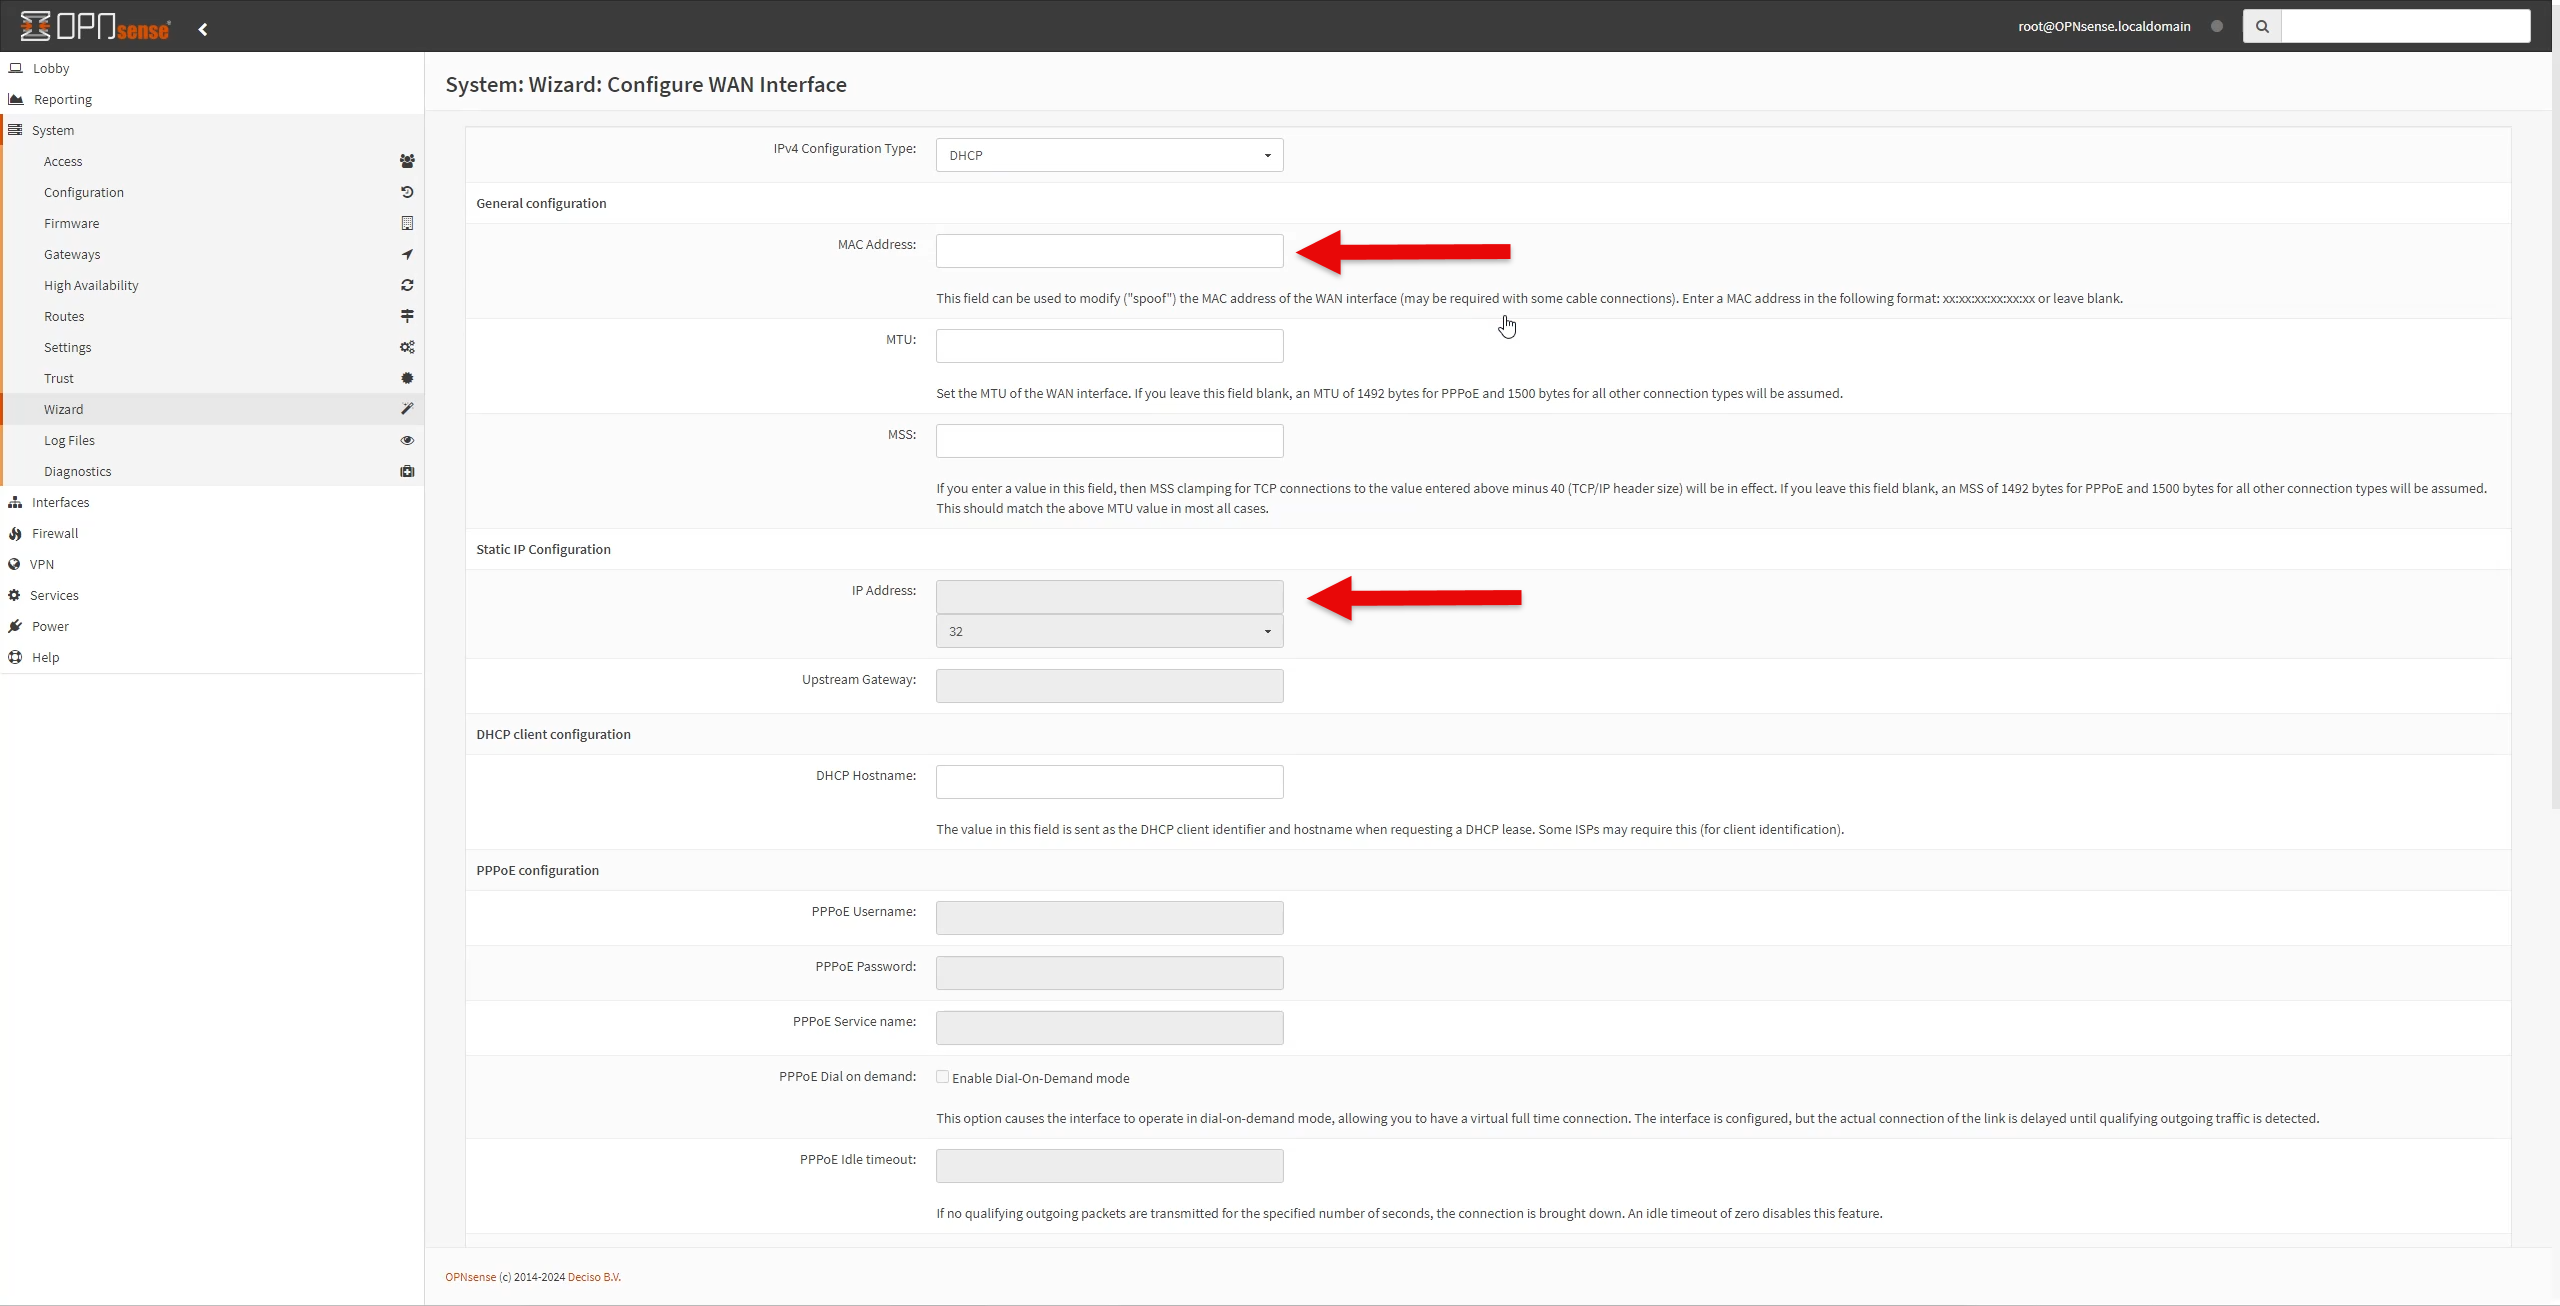Image resolution: width=2560 pixels, height=1306 pixels.
Task: Open the Firewall menu
Action: [55, 533]
